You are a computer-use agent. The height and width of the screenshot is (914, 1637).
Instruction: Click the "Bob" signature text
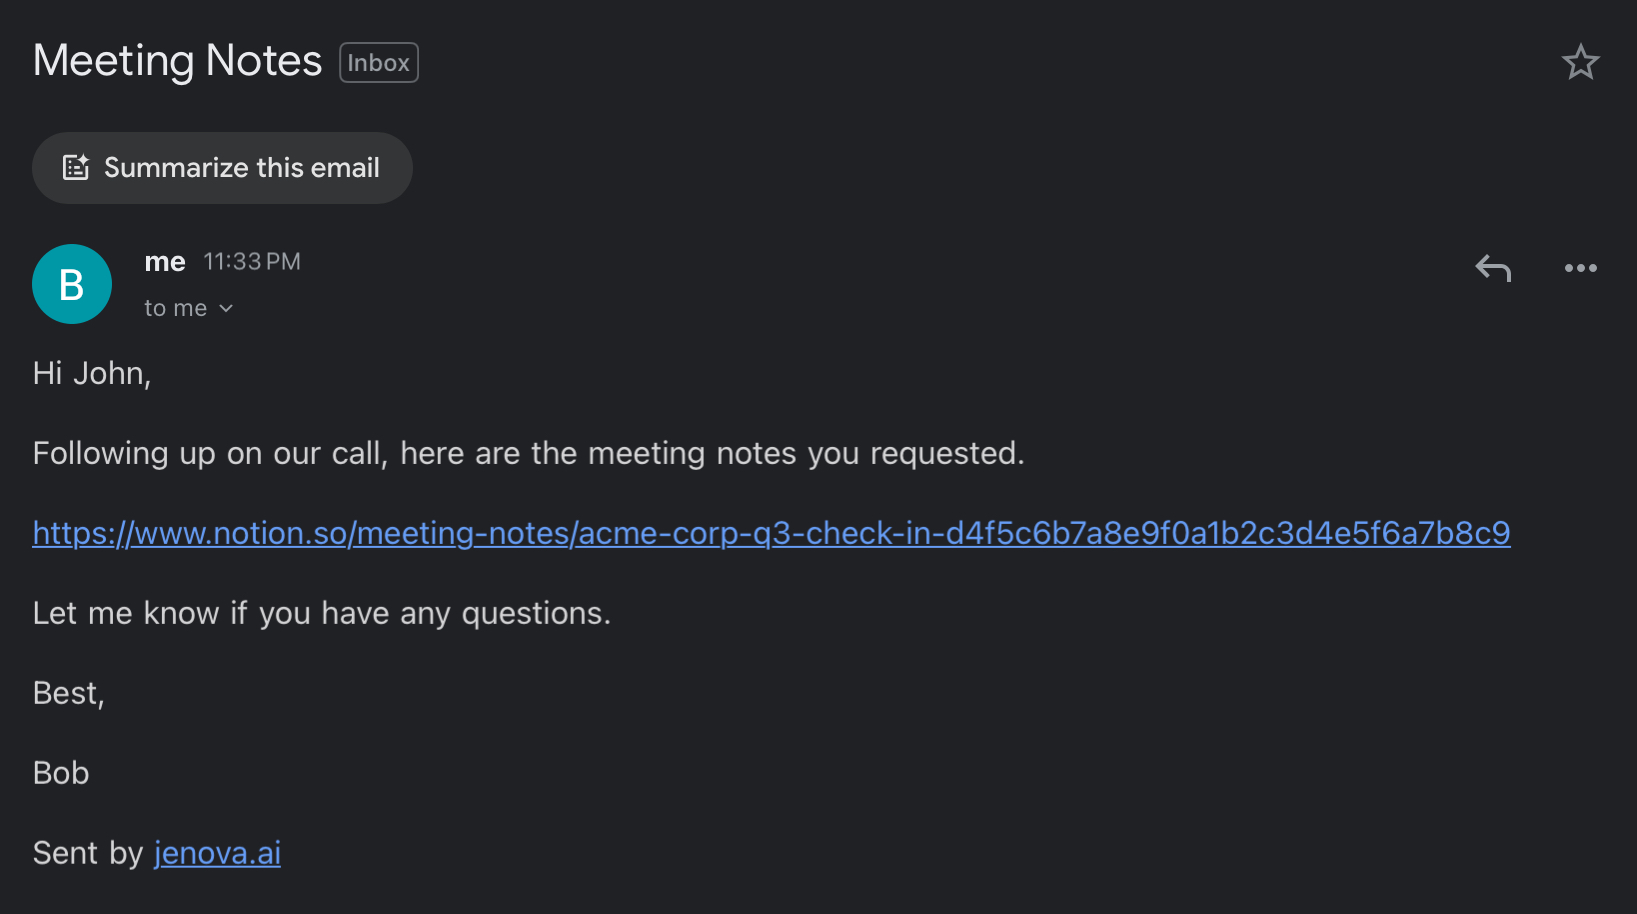[x=61, y=773]
